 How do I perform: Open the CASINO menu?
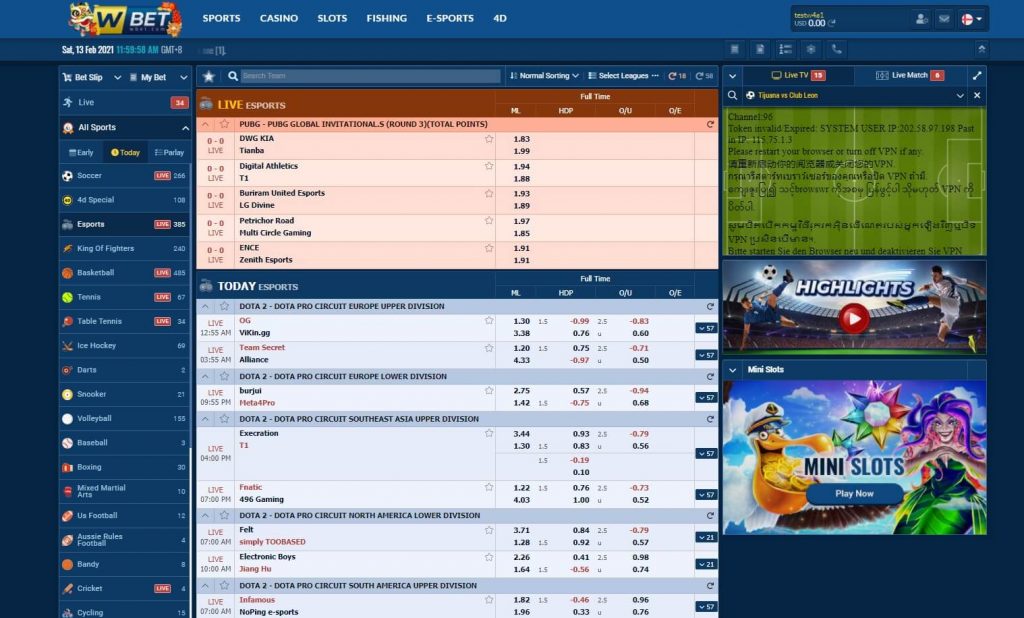coord(279,18)
